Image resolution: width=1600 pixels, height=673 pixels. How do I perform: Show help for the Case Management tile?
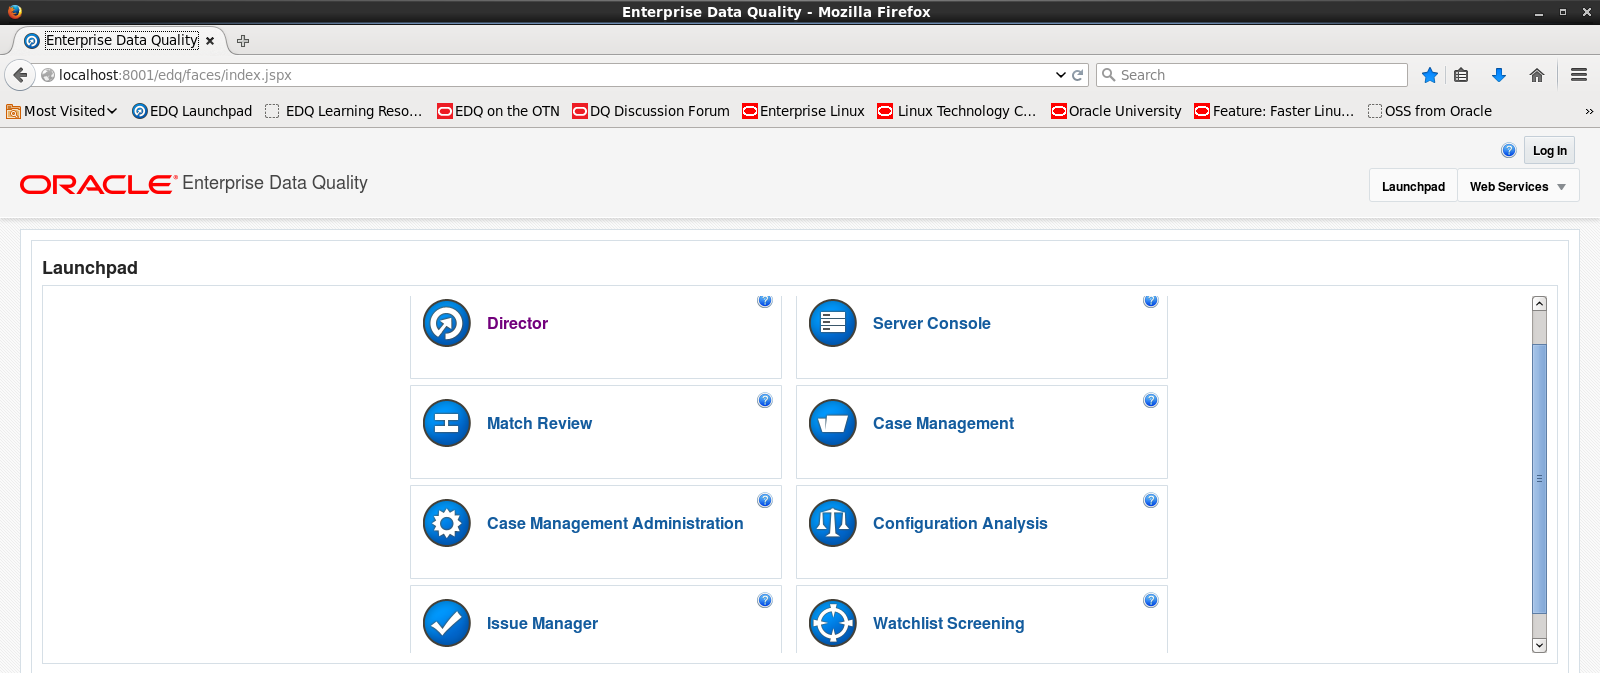pos(1151,401)
